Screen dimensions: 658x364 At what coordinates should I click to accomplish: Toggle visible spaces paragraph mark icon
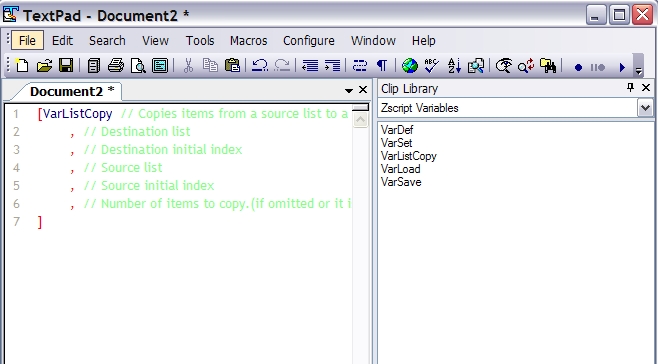[382, 66]
